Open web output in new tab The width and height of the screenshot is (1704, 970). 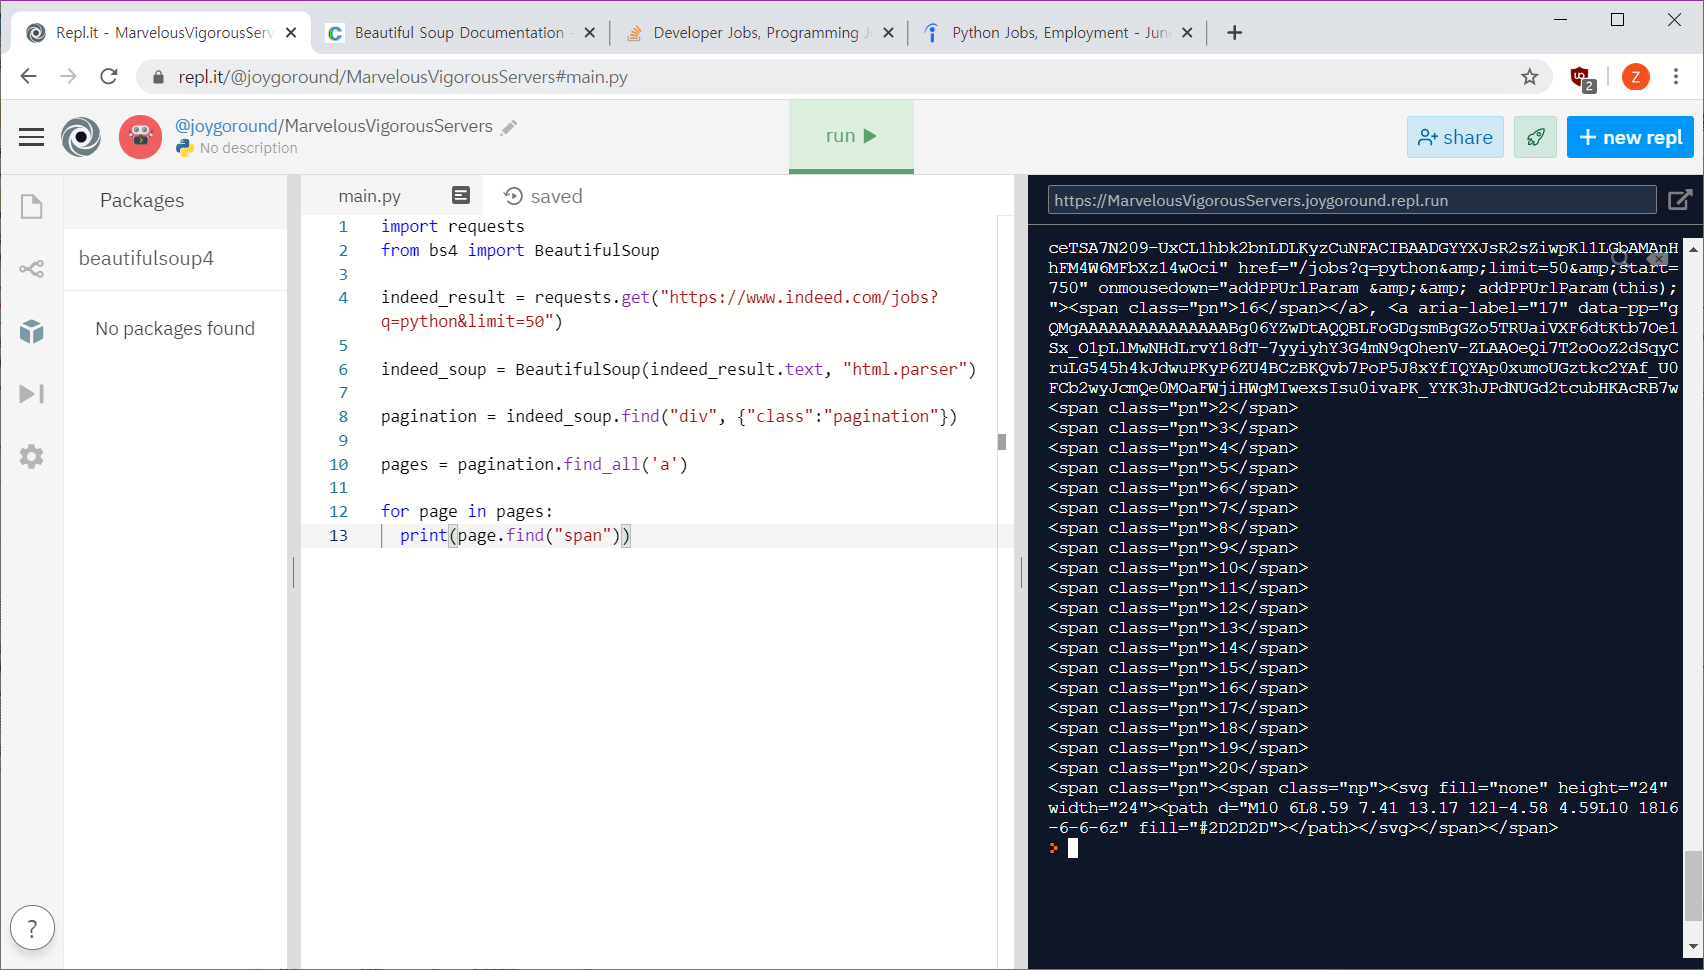(1680, 200)
